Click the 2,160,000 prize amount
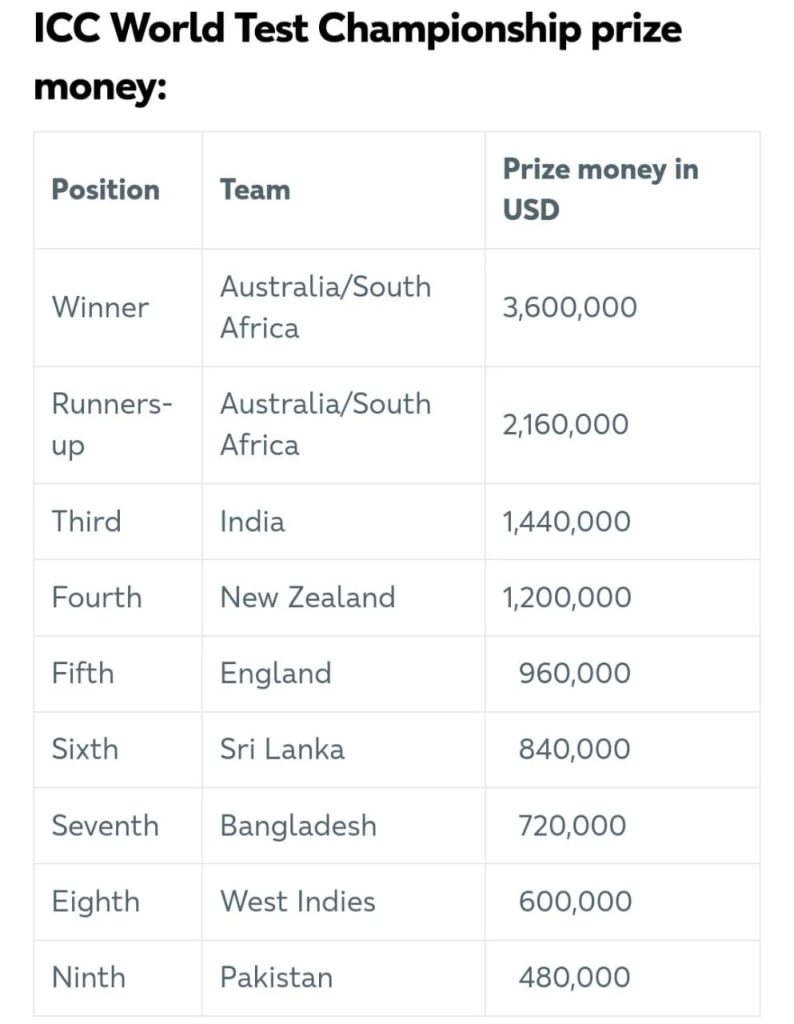The image size is (794, 1024). [x=565, y=425]
